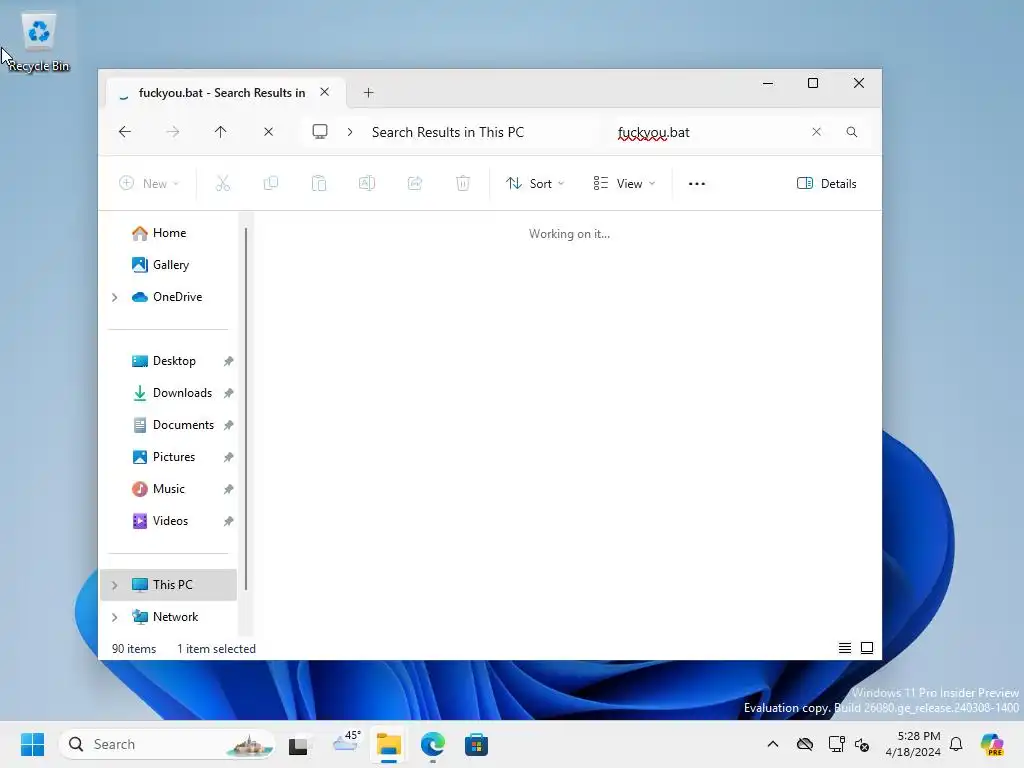Open the Sort dropdown
Viewport: 1024px width, 768px height.
click(x=535, y=184)
